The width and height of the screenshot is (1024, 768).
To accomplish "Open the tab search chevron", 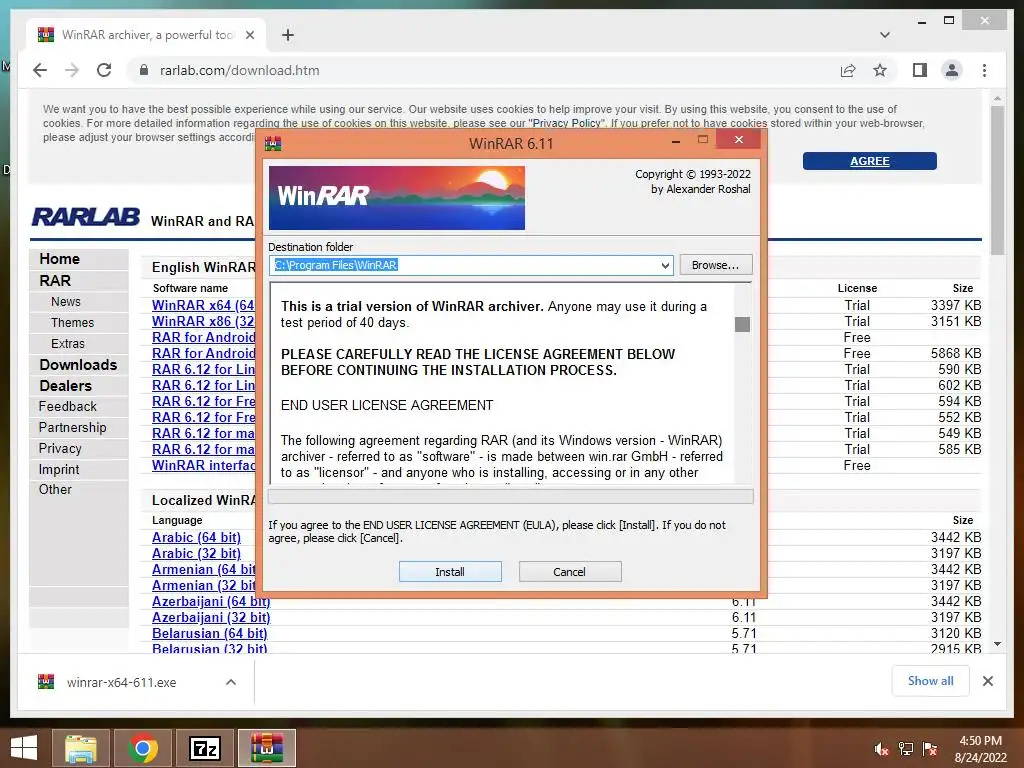I will tap(884, 35).
